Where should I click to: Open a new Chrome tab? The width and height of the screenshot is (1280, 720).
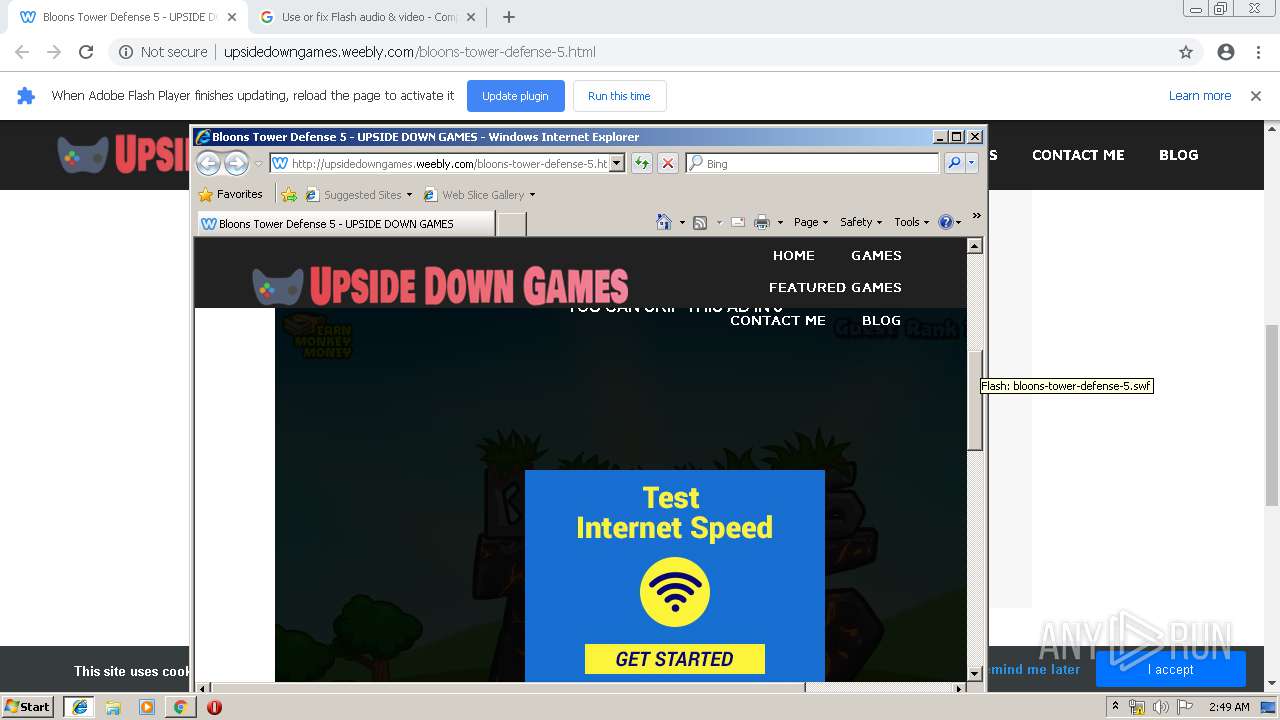tap(509, 17)
